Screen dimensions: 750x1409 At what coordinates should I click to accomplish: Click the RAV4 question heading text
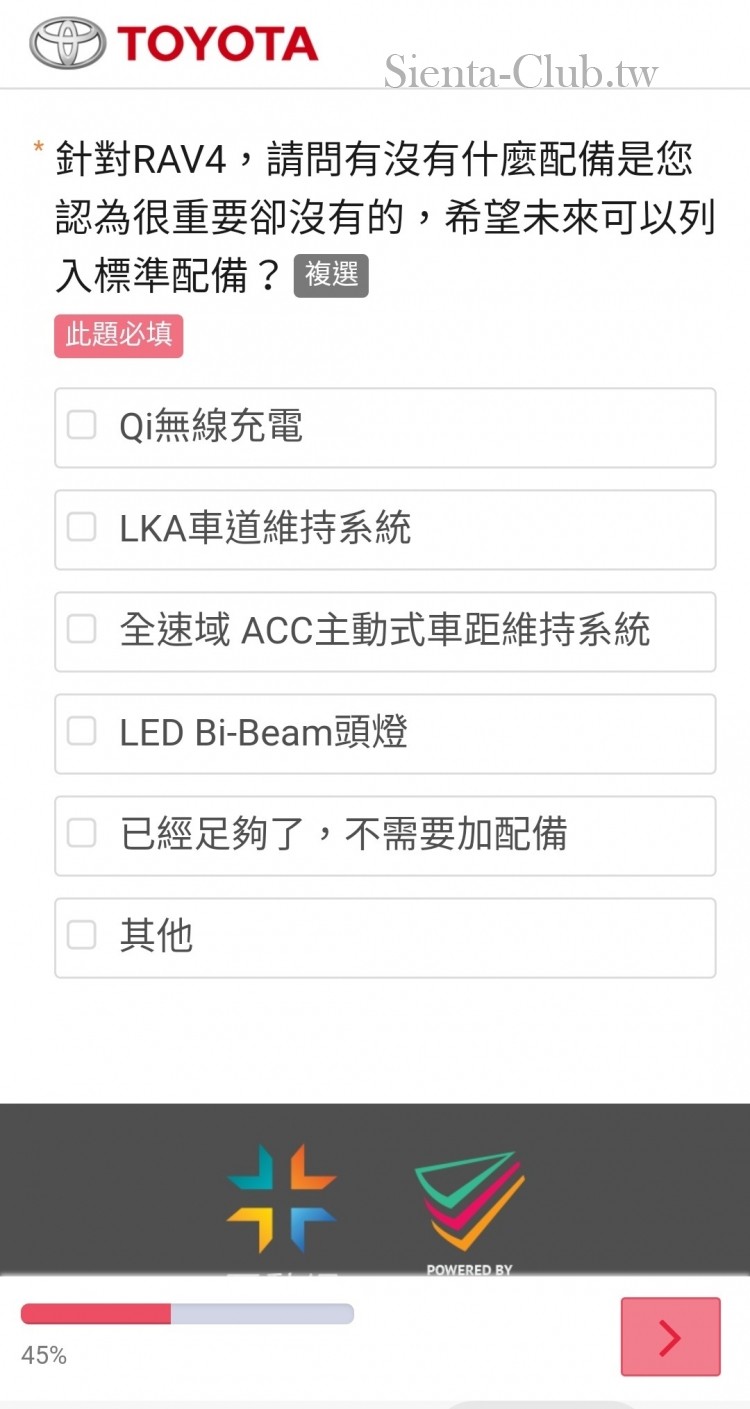(x=385, y=217)
